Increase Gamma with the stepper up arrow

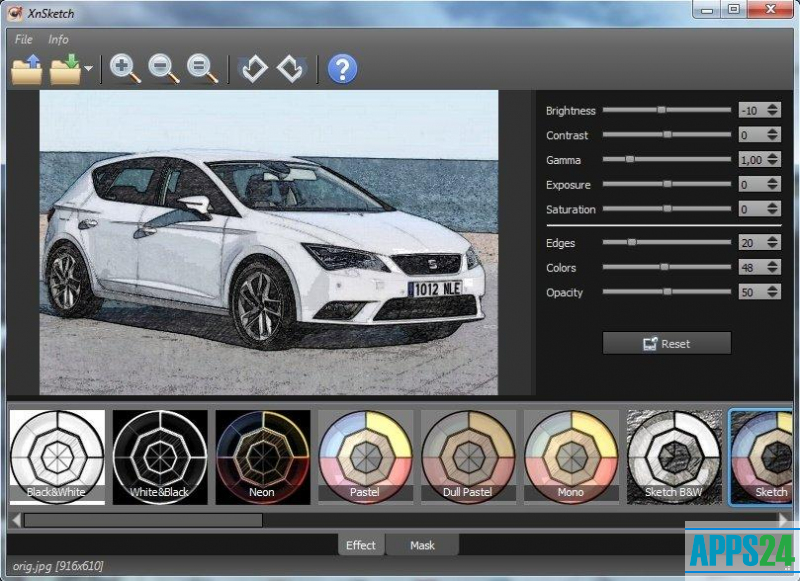click(773, 156)
